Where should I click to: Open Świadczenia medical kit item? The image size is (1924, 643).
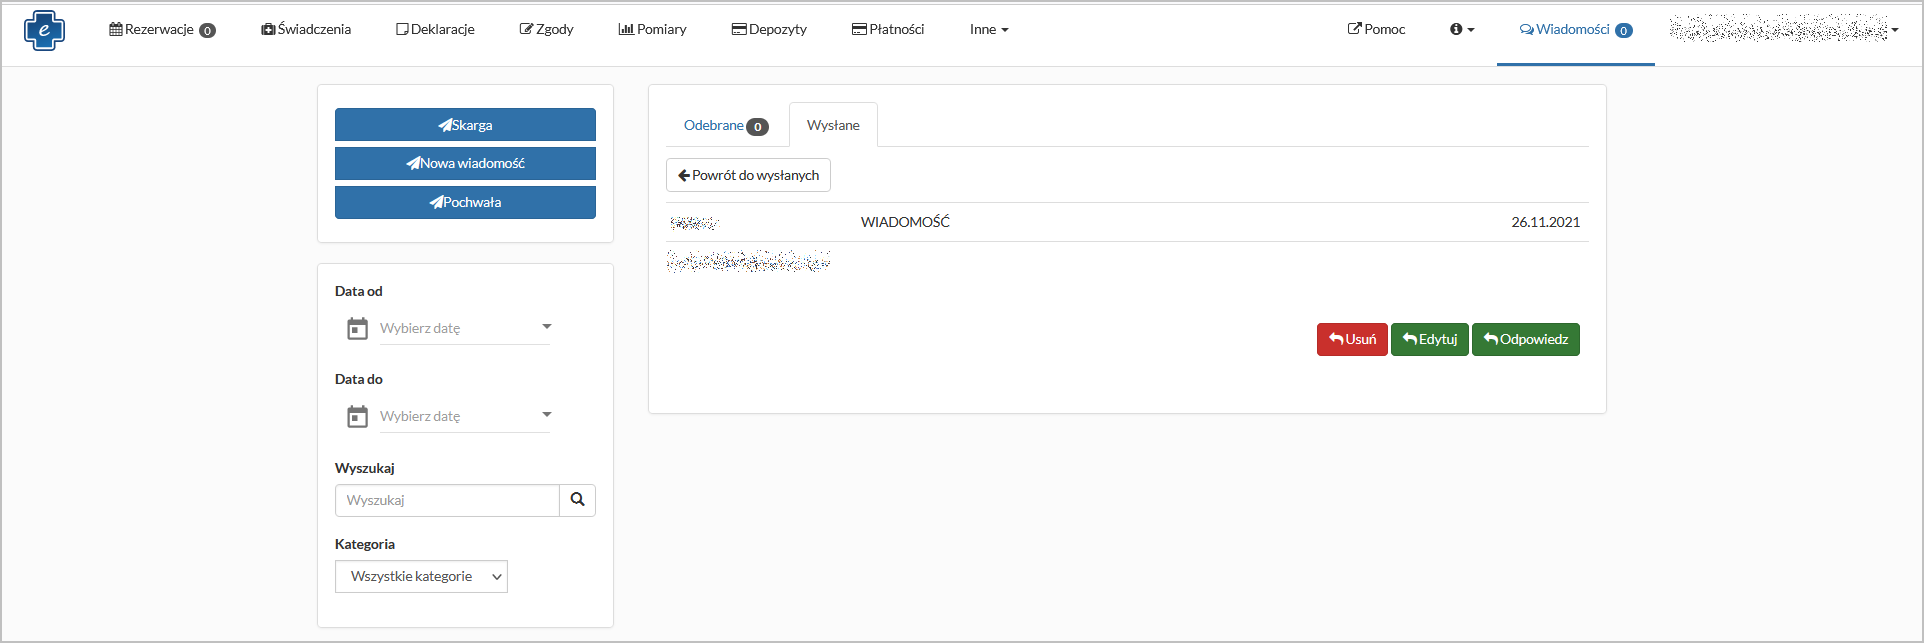point(306,30)
